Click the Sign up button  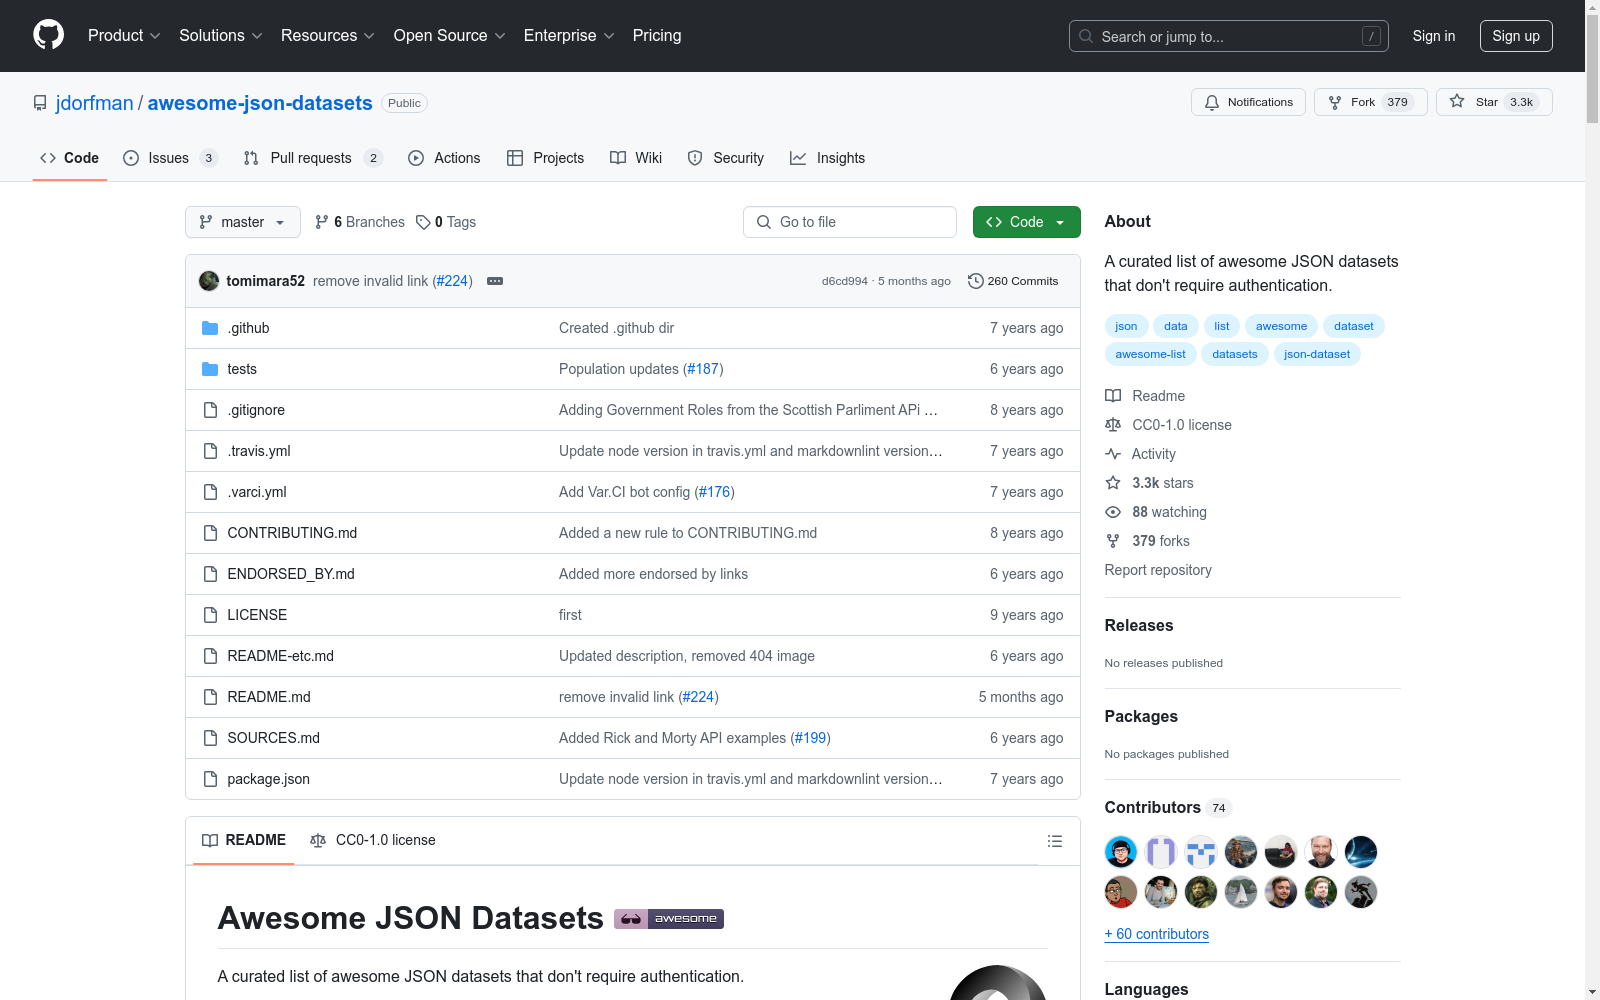pos(1516,36)
